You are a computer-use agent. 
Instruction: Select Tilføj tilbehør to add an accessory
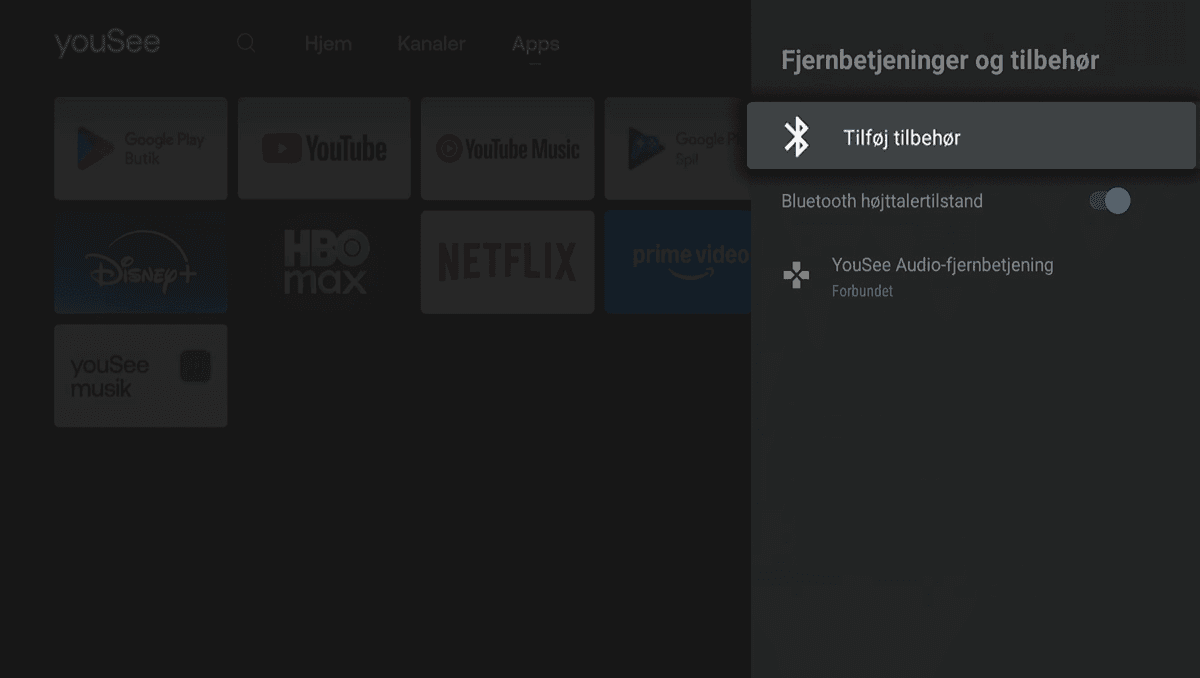point(971,136)
